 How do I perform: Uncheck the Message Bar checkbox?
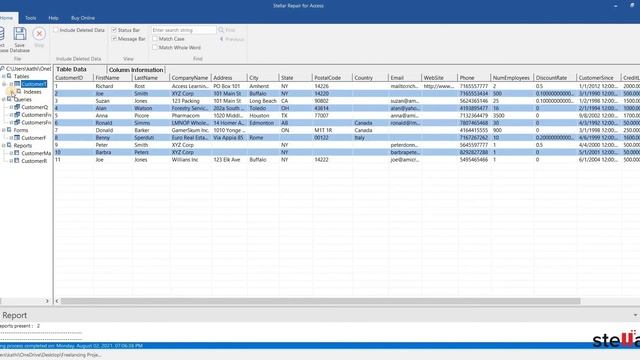pos(114,39)
